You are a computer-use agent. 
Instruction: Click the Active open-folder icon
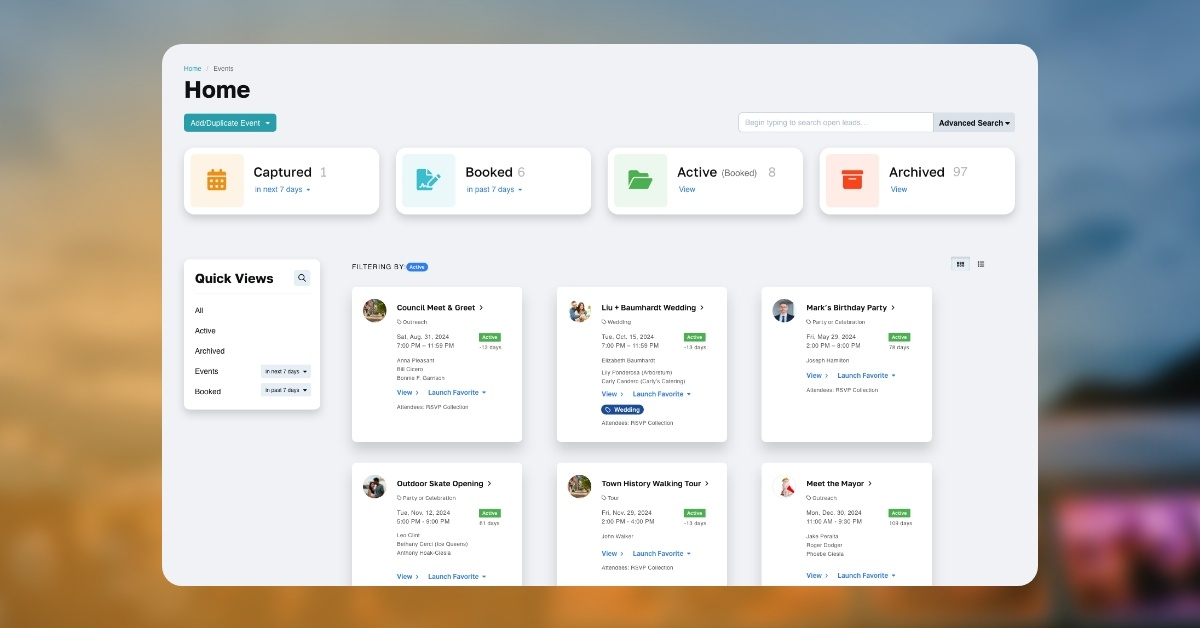click(640, 180)
